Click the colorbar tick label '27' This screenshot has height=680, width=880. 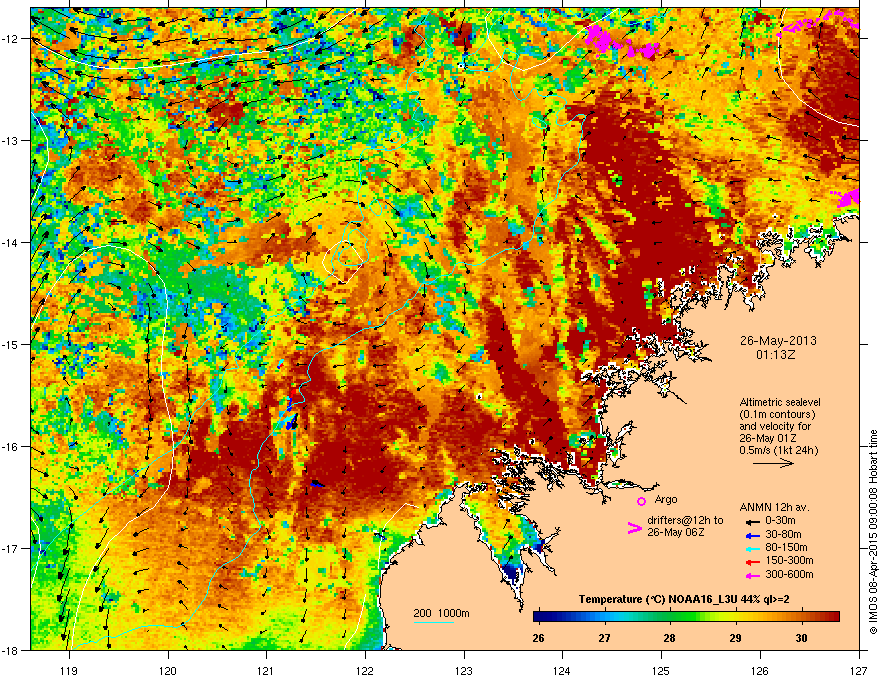[x=604, y=638]
